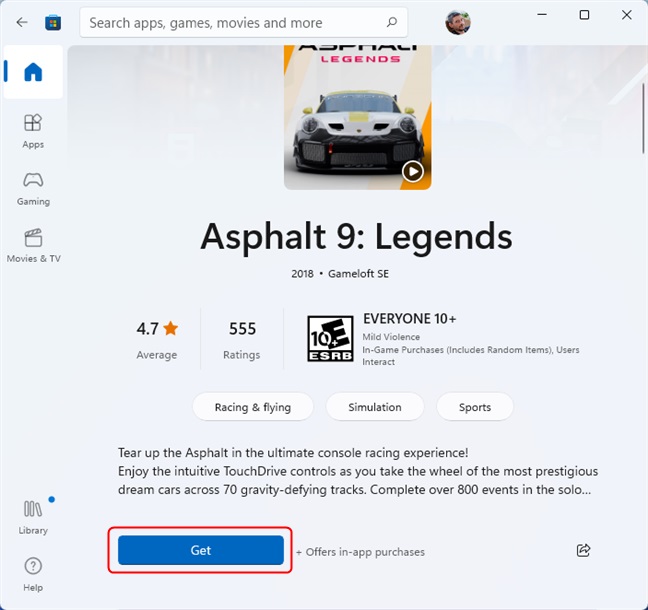Select the Racing & flying category tag

pyautogui.click(x=253, y=407)
